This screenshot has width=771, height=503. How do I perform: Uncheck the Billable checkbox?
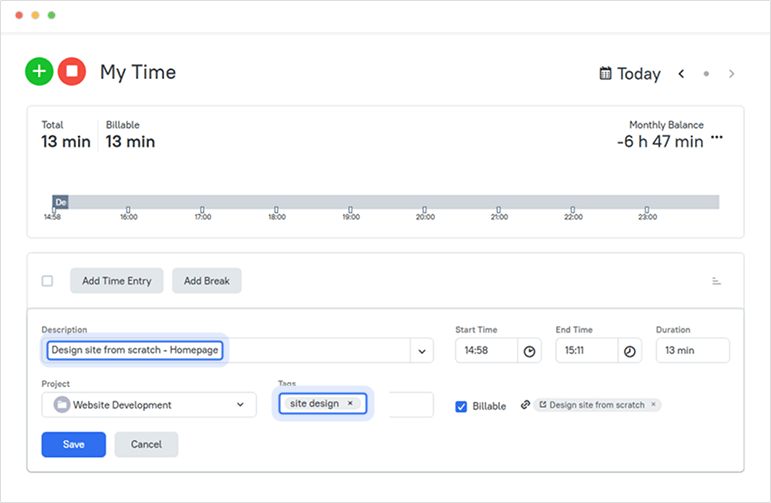pyautogui.click(x=461, y=406)
